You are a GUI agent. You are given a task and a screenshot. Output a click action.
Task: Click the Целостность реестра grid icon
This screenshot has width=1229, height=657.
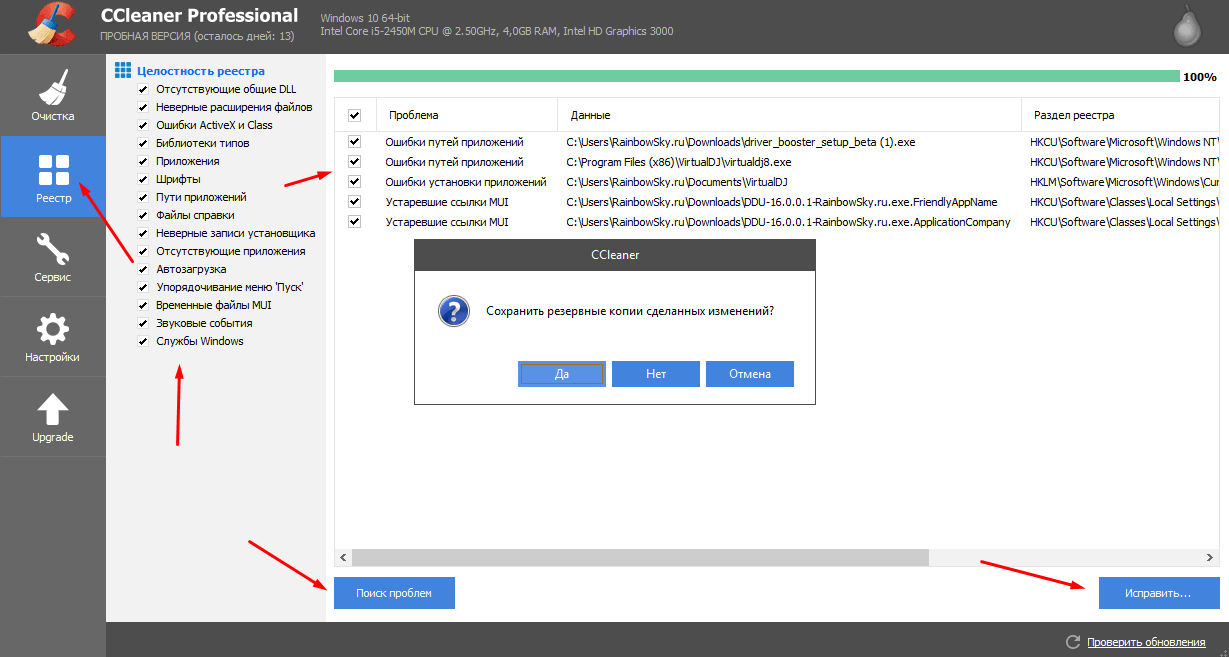click(123, 70)
